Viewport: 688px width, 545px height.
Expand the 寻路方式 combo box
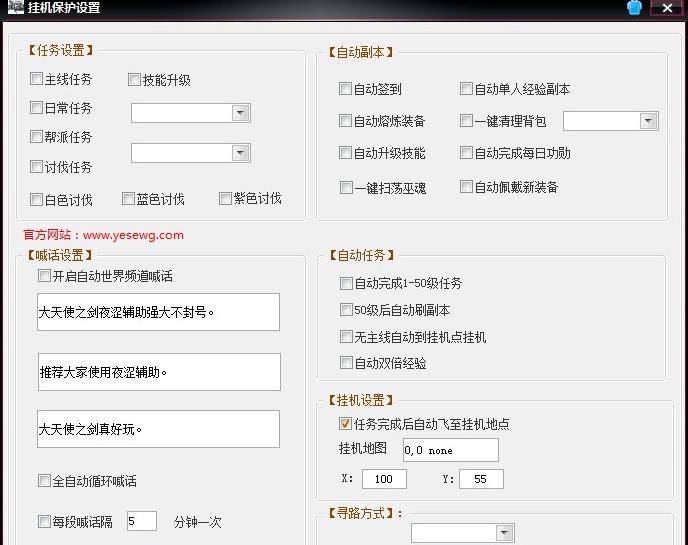[x=505, y=534]
